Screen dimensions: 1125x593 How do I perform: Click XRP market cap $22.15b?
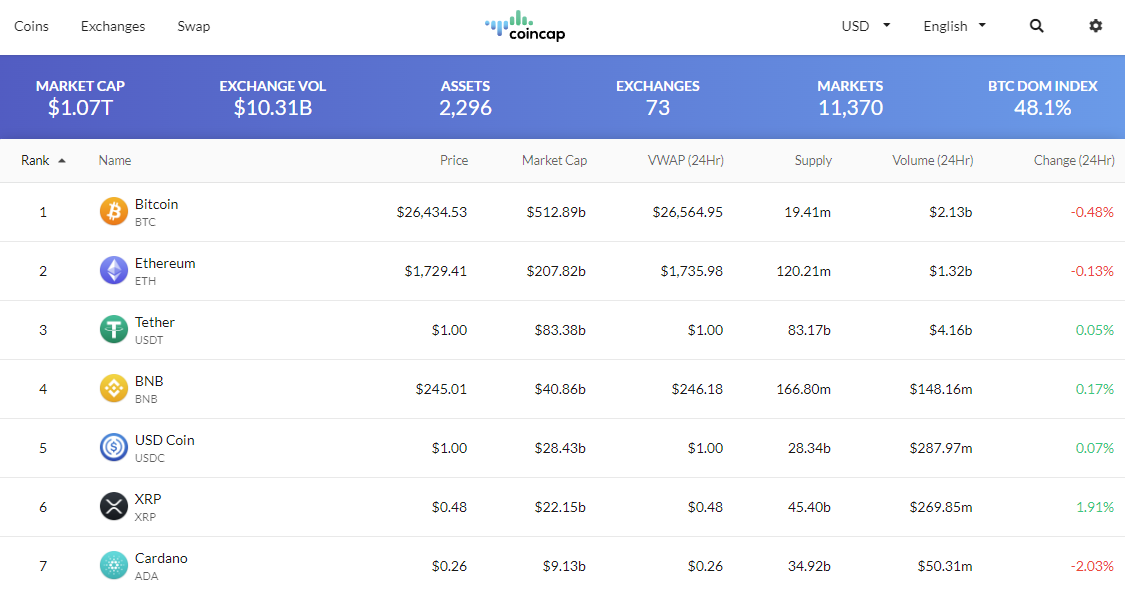click(x=560, y=507)
